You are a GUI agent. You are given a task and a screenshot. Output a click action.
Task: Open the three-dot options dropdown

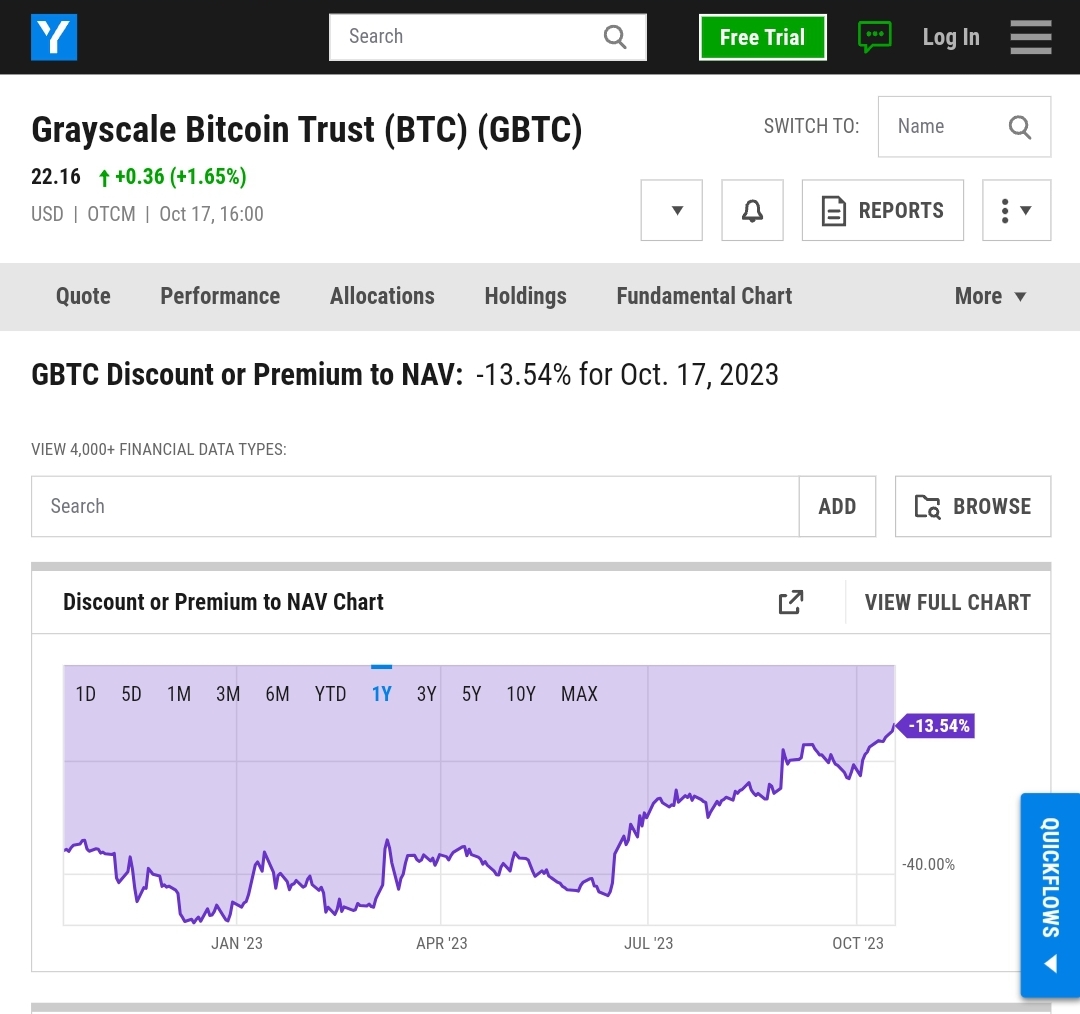pyautogui.click(x=1017, y=210)
